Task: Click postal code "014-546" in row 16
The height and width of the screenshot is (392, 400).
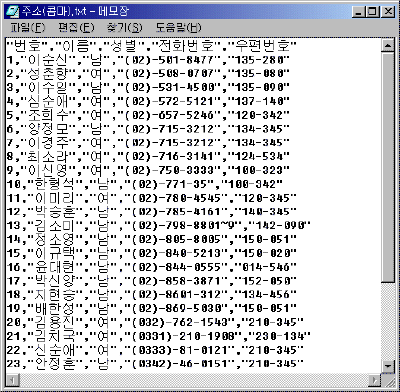Action: click(266, 267)
